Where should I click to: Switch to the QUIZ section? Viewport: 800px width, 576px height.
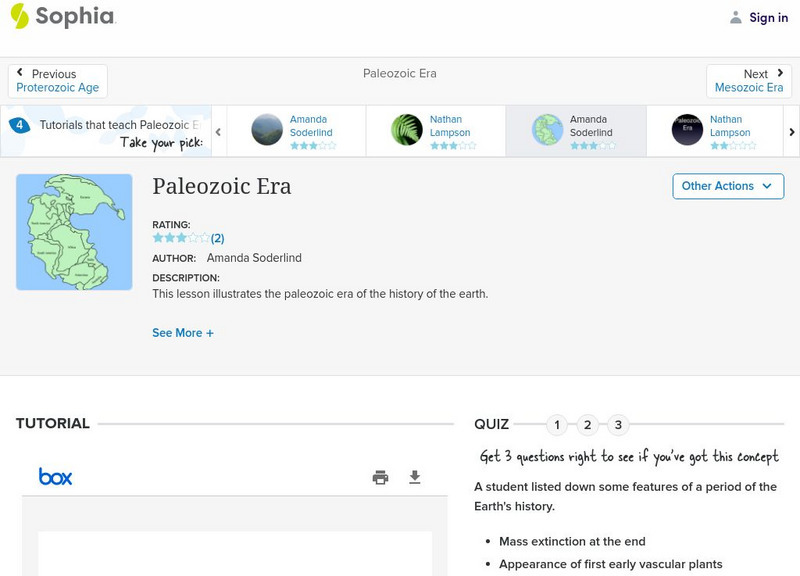click(492, 423)
